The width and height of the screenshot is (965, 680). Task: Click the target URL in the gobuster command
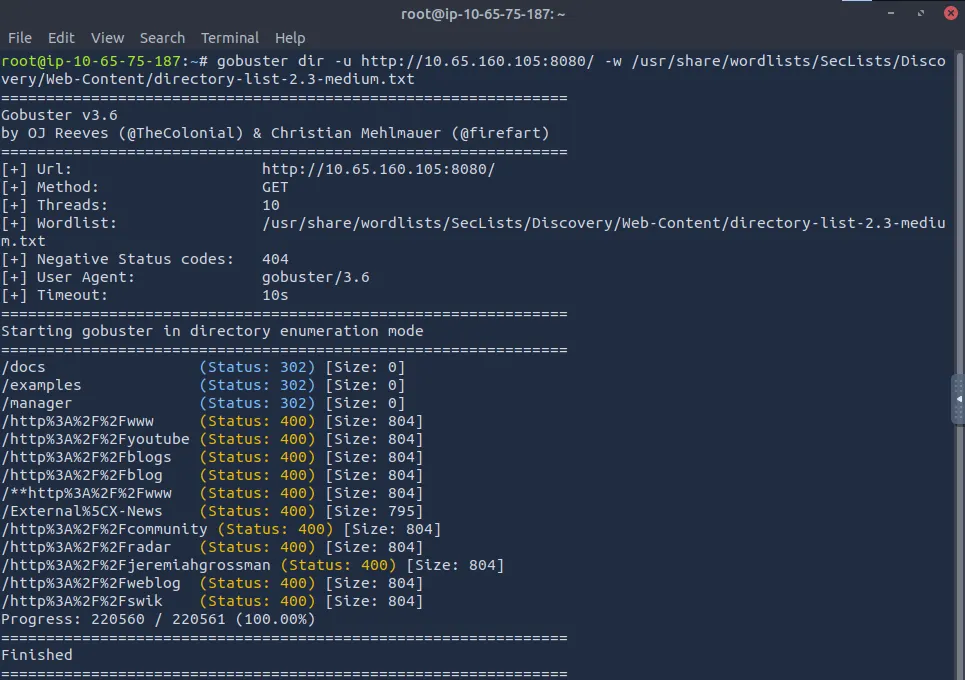[x=478, y=61]
